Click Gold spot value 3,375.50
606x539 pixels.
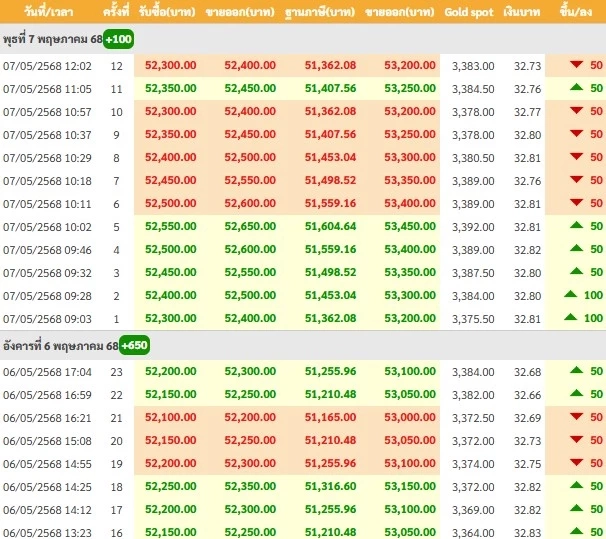469,318
